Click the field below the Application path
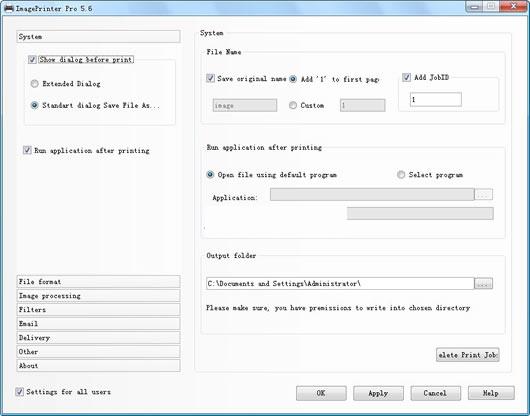This screenshot has height=416, width=530. (420, 213)
